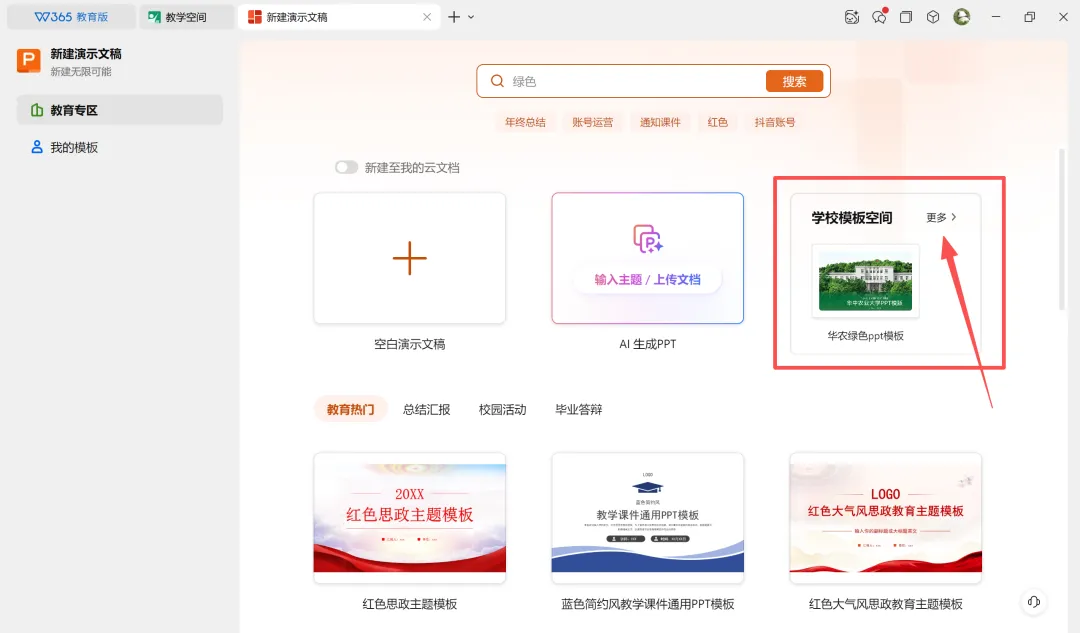Open the customer service headset icon
Image resolution: width=1080 pixels, height=633 pixels.
1034,602
